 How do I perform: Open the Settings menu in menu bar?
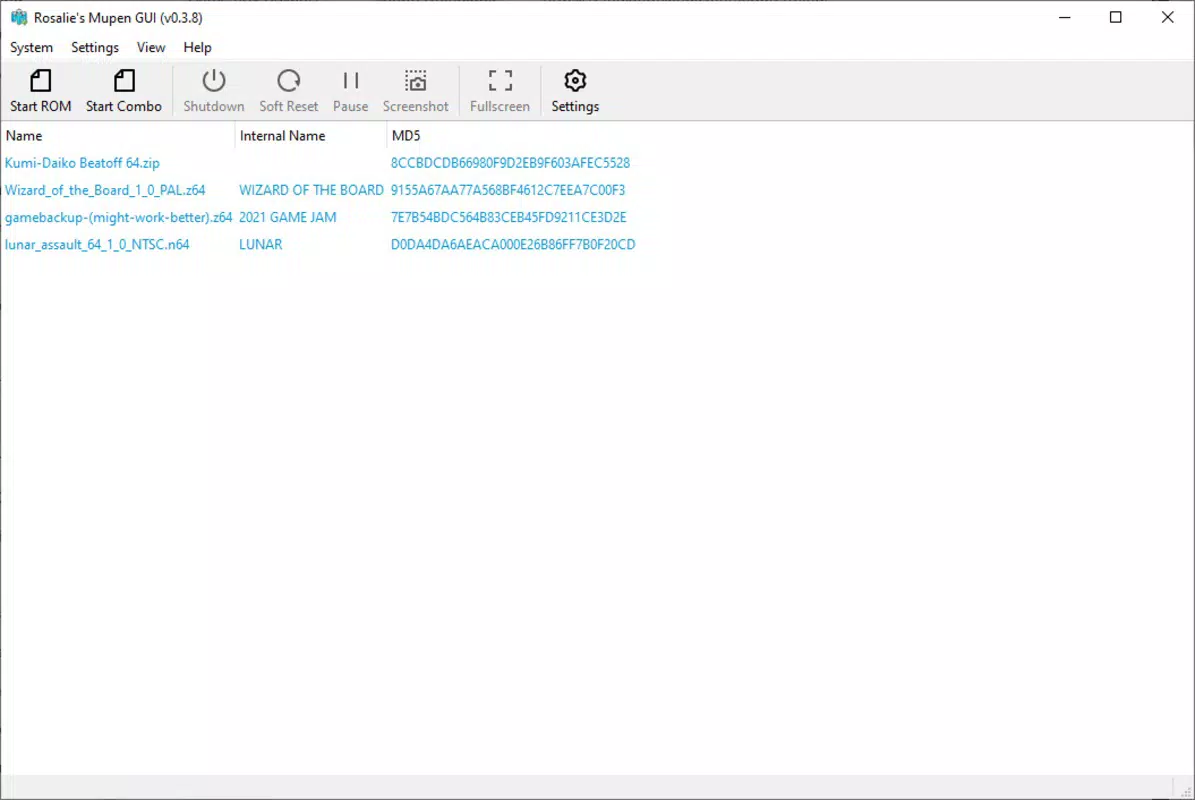[95, 47]
